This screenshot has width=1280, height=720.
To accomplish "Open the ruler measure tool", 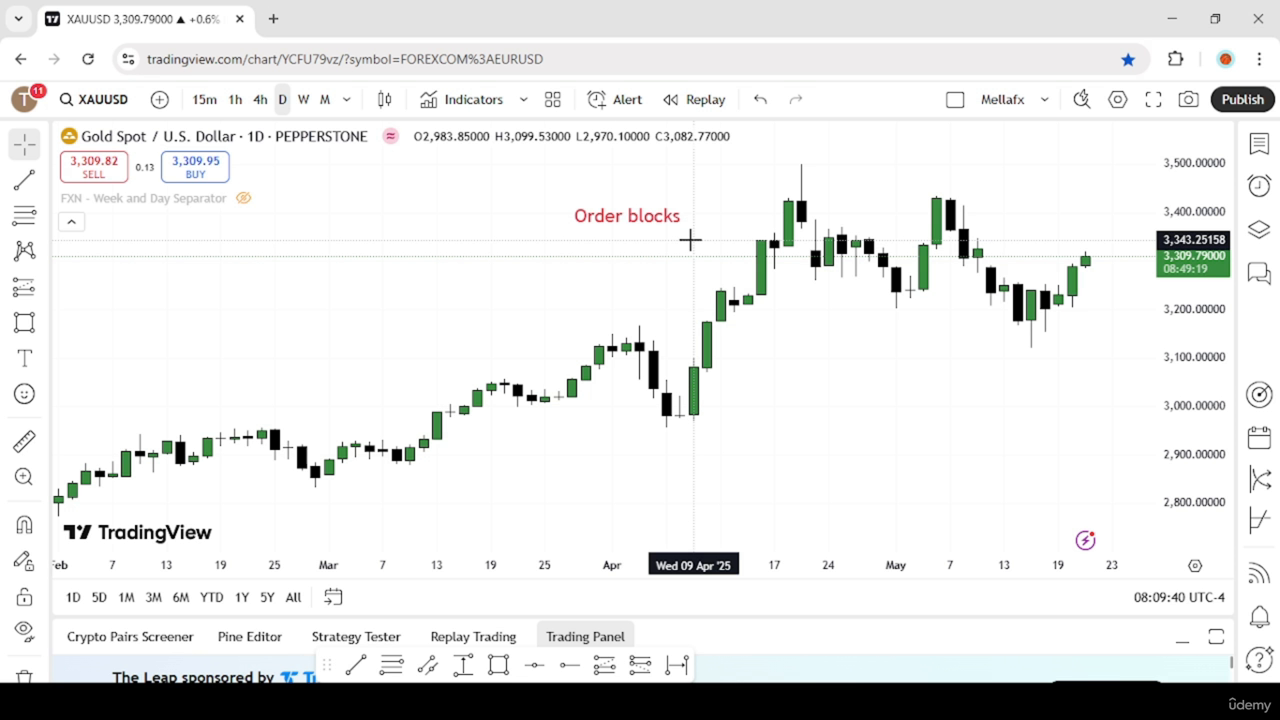I will (x=24, y=441).
